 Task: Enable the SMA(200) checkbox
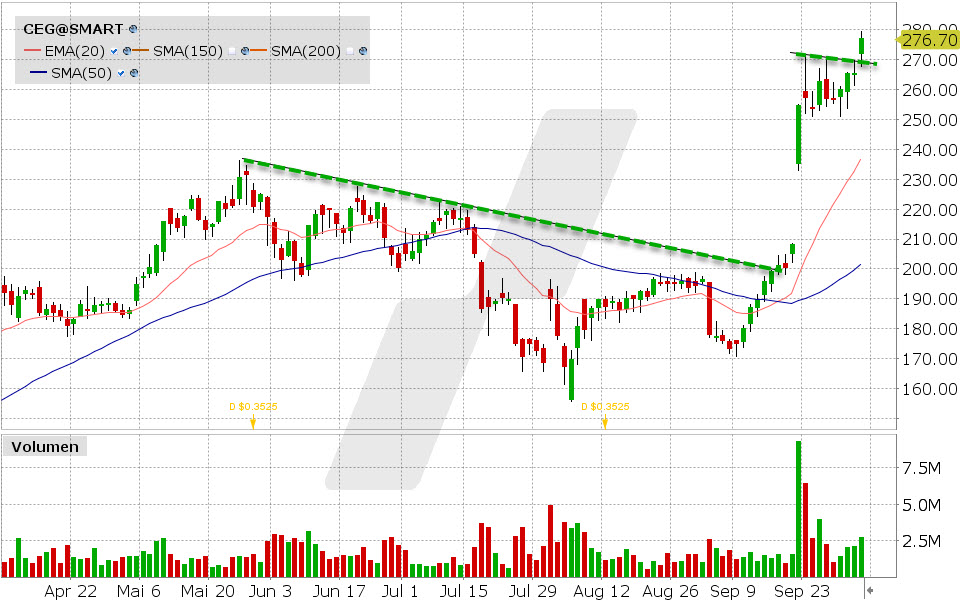pyautogui.click(x=350, y=51)
